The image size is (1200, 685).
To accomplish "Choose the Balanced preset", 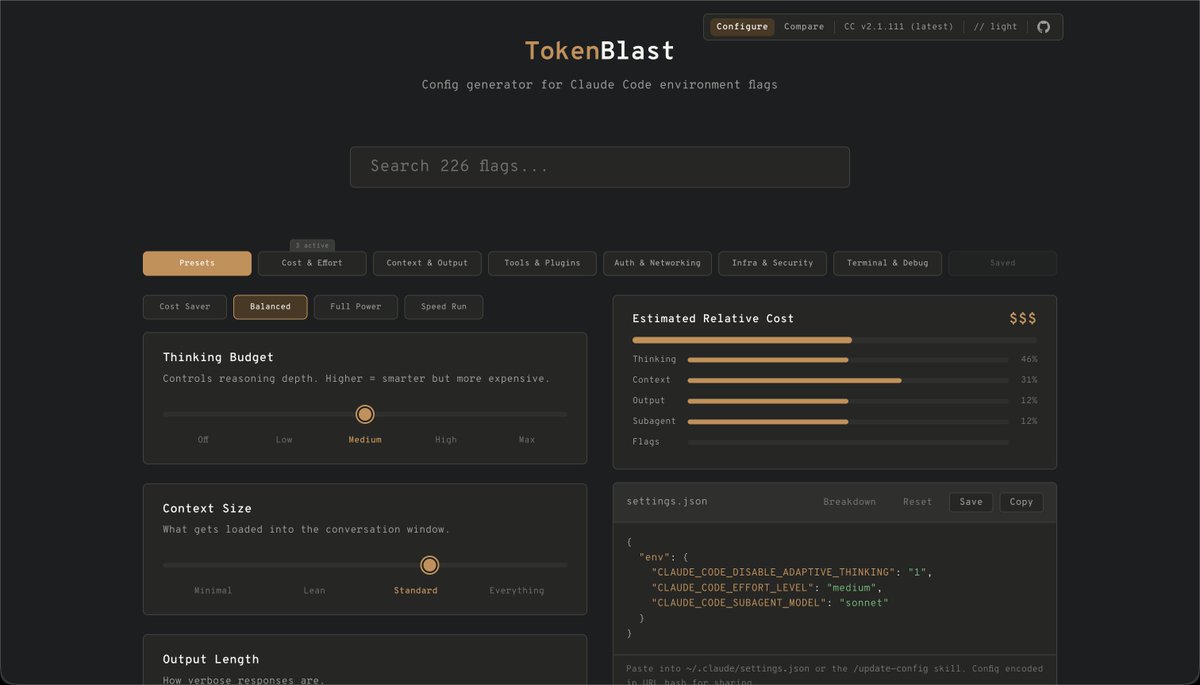I will pyautogui.click(x=270, y=307).
